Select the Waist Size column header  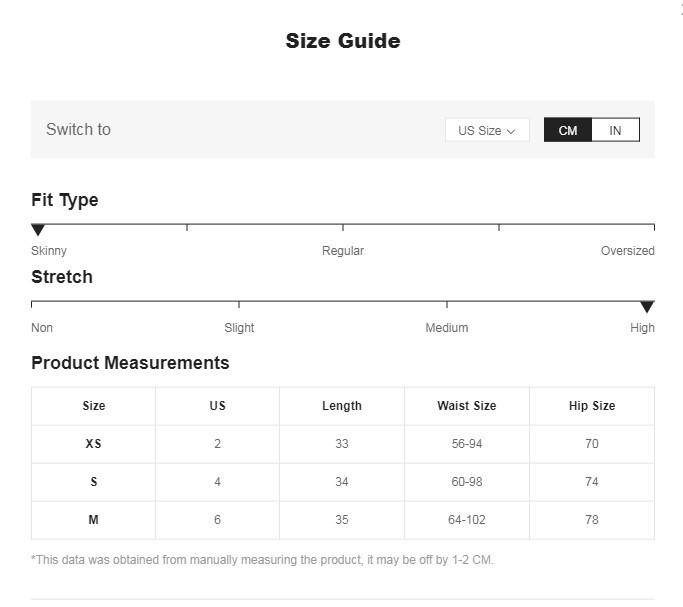coord(466,406)
